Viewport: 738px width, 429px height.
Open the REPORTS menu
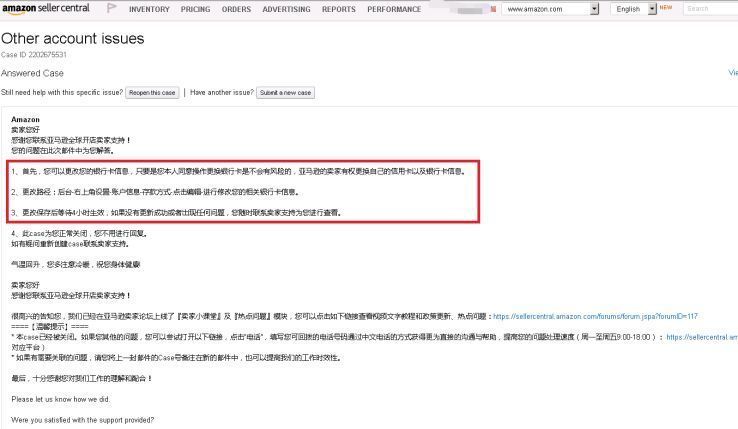339,9
